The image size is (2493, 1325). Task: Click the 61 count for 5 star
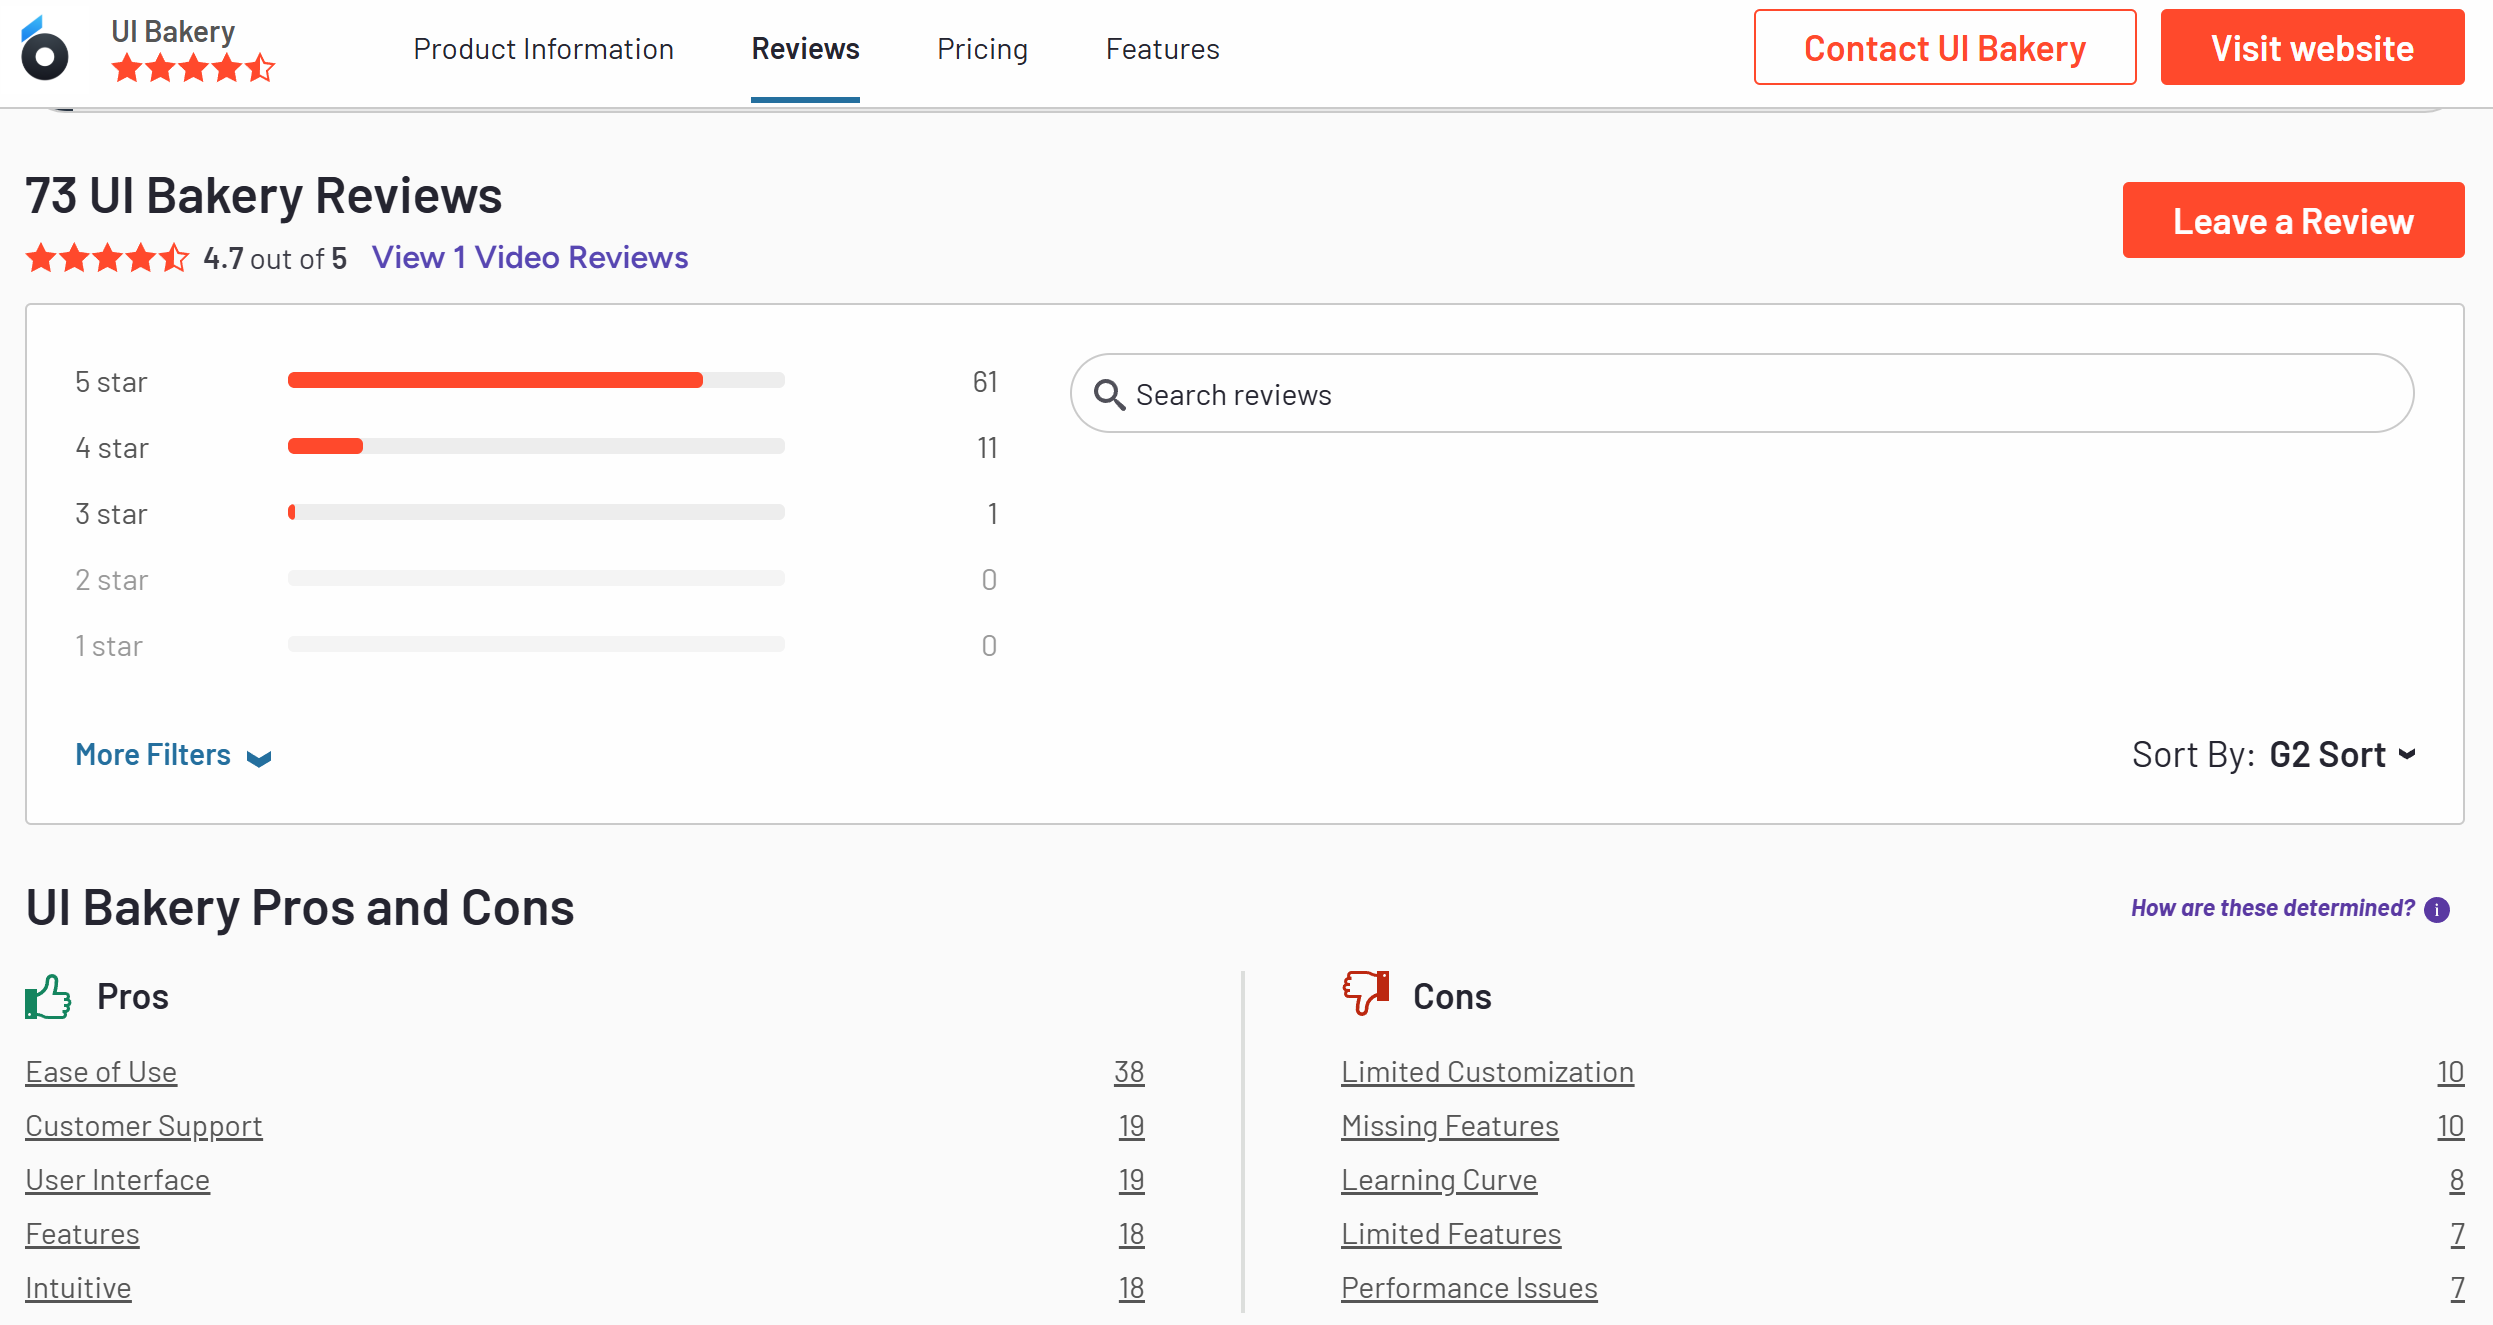(x=985, y=382)
